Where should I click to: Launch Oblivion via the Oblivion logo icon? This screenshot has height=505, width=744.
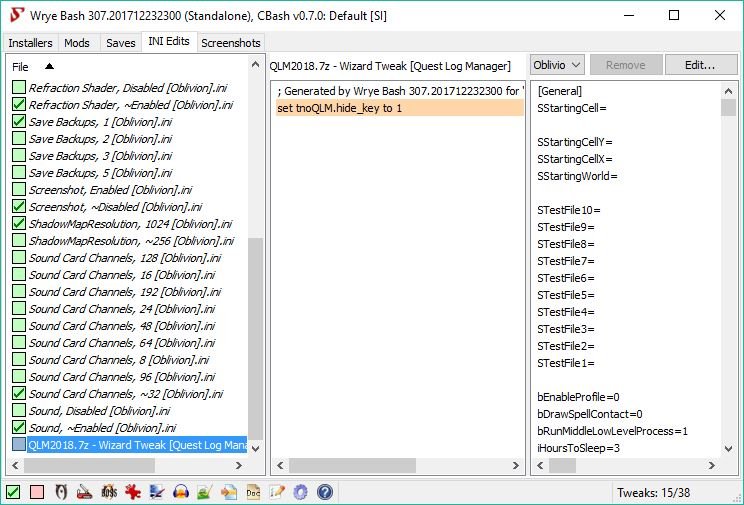pyautogui.click(x=61, y=492)
